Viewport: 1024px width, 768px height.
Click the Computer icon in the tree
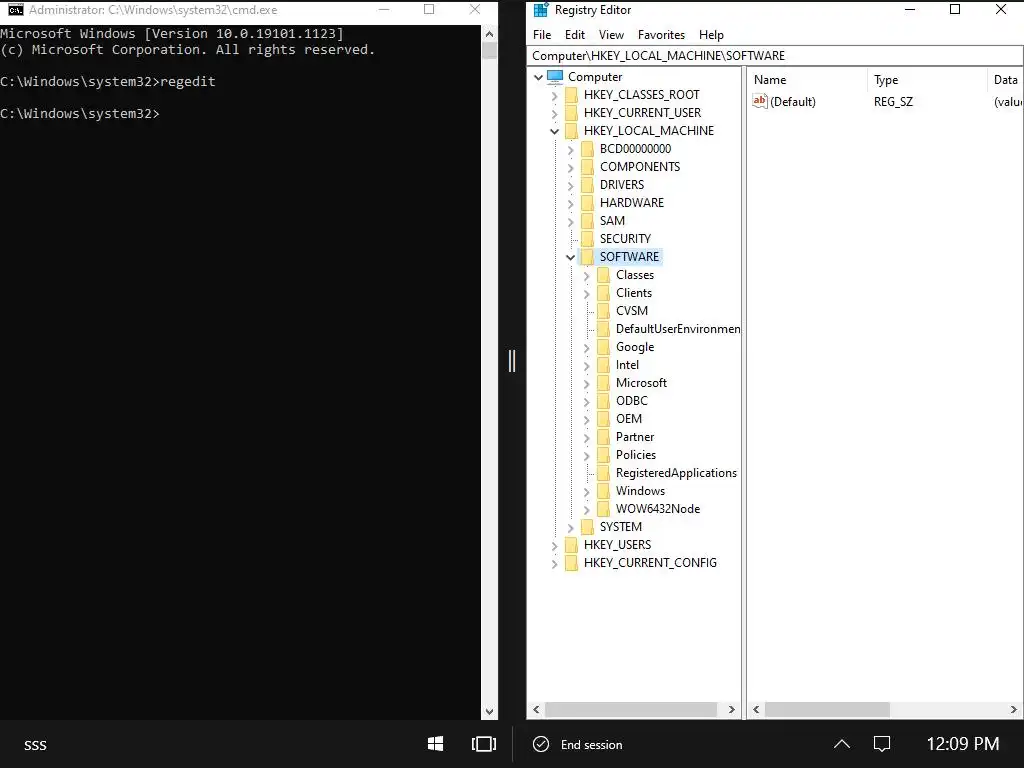pos(555,77)
